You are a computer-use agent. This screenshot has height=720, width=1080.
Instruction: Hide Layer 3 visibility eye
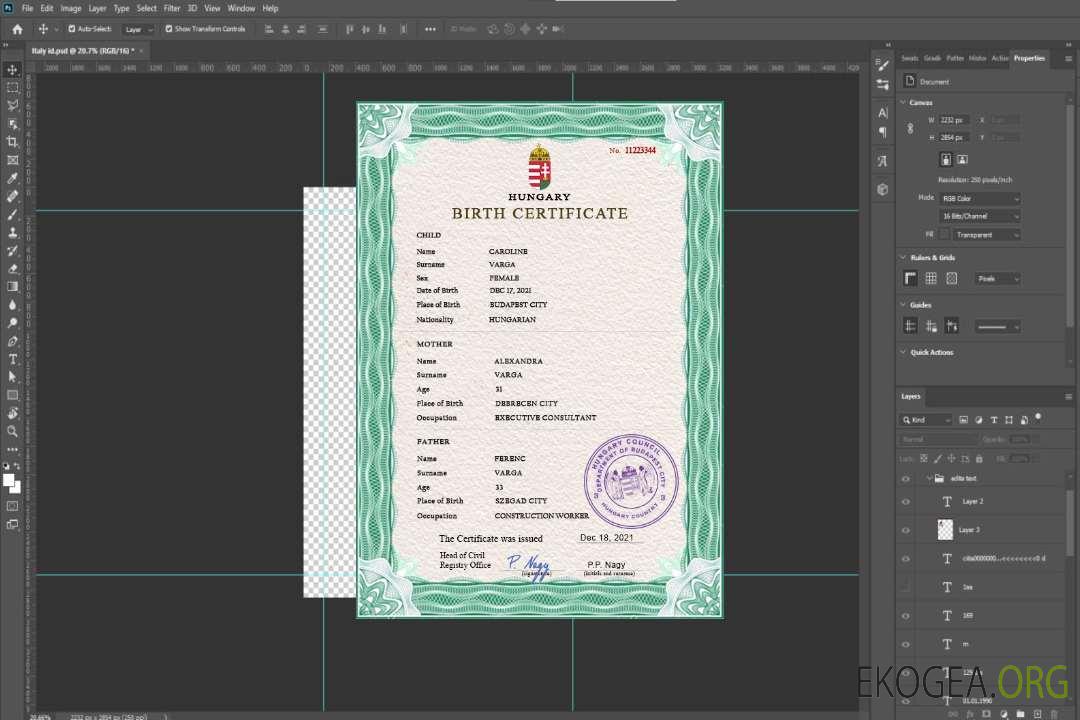pyautogui.click(x=906, y=531)
